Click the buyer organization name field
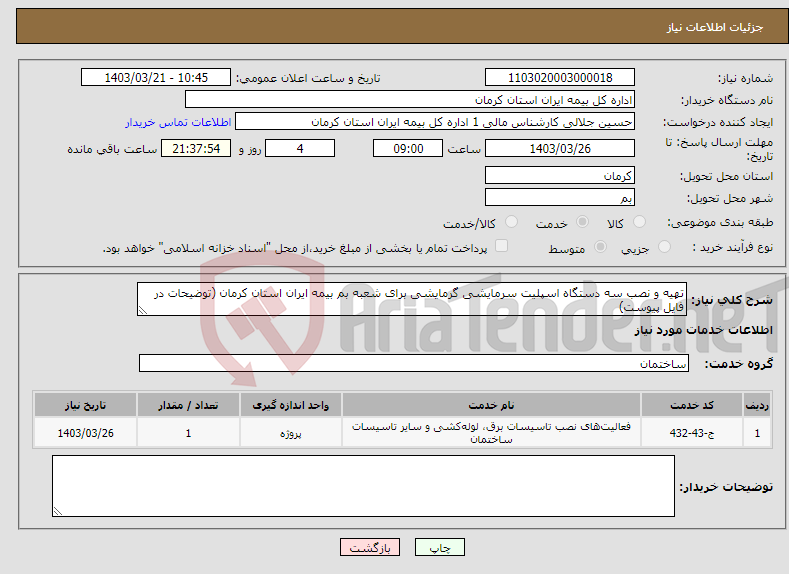 (410, 100)
